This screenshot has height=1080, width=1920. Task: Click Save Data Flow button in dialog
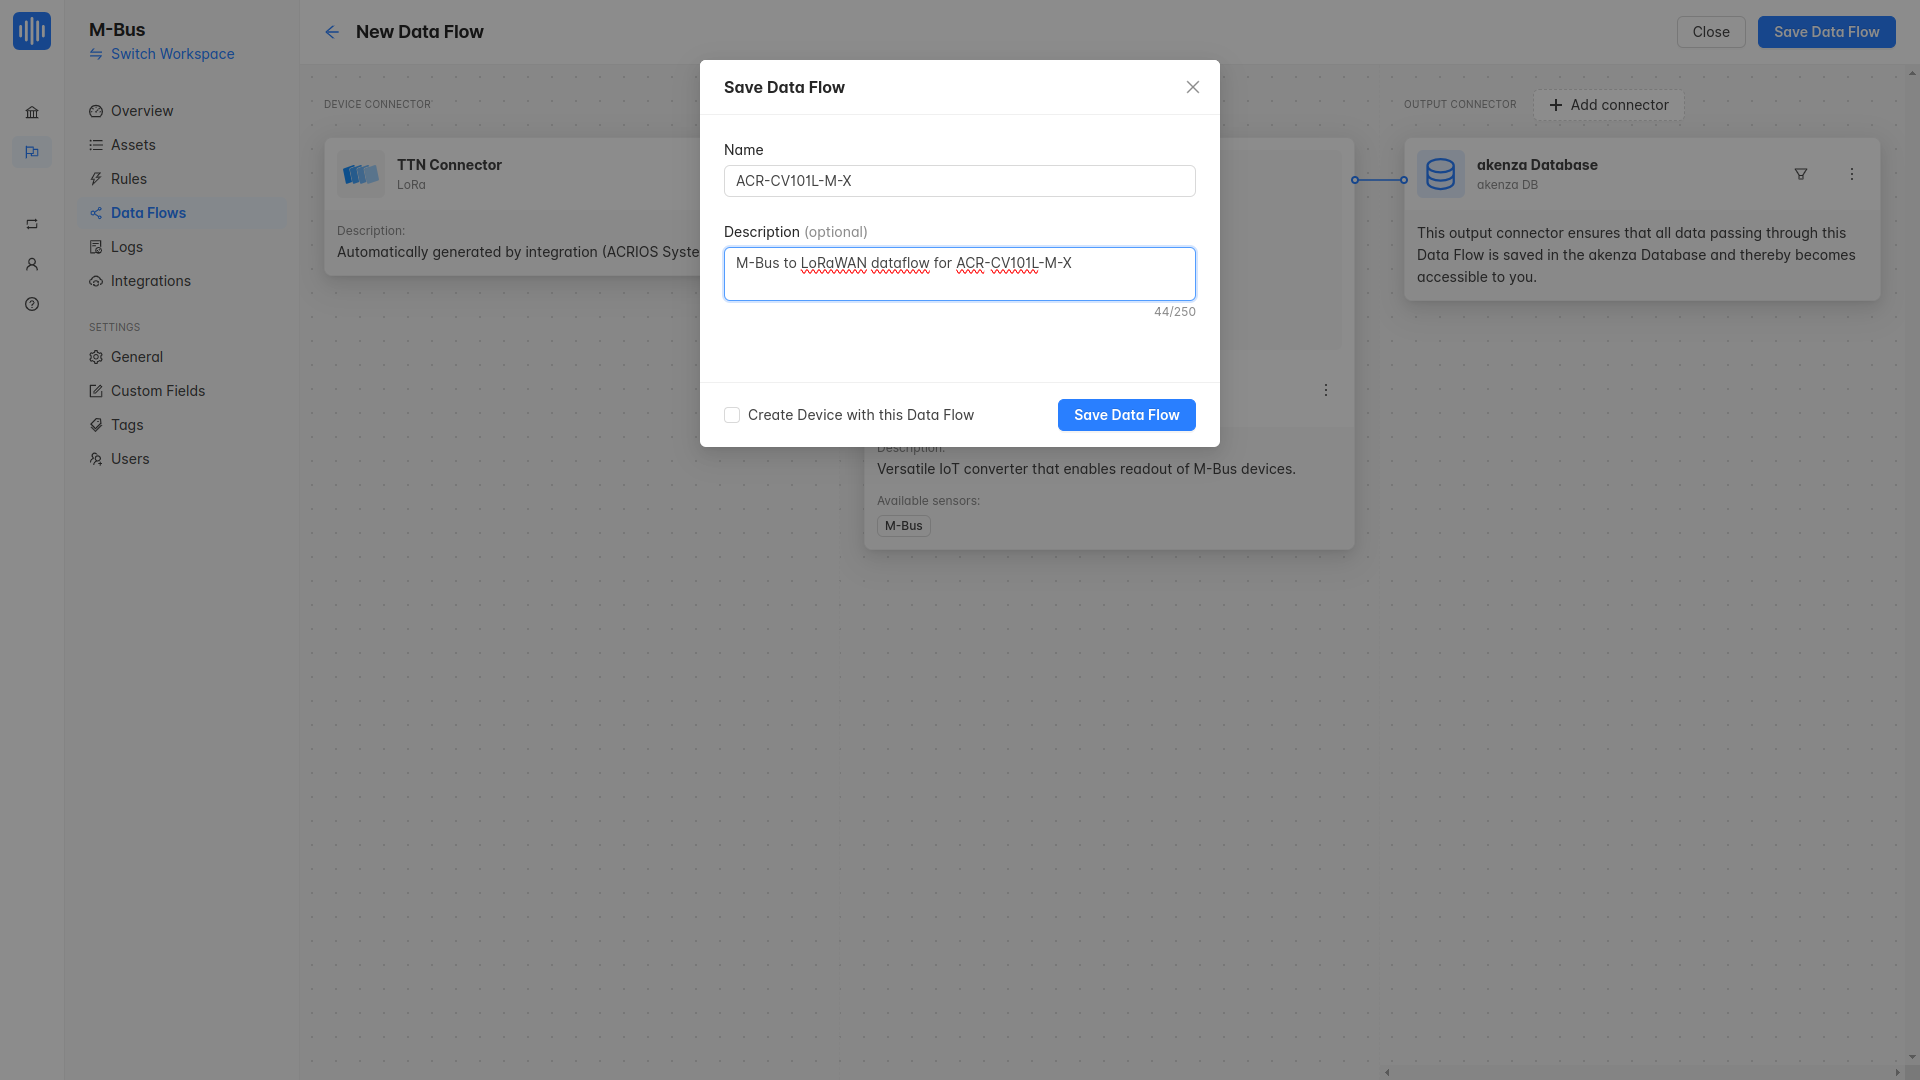pyautogui.click(x=1126, y=415)
